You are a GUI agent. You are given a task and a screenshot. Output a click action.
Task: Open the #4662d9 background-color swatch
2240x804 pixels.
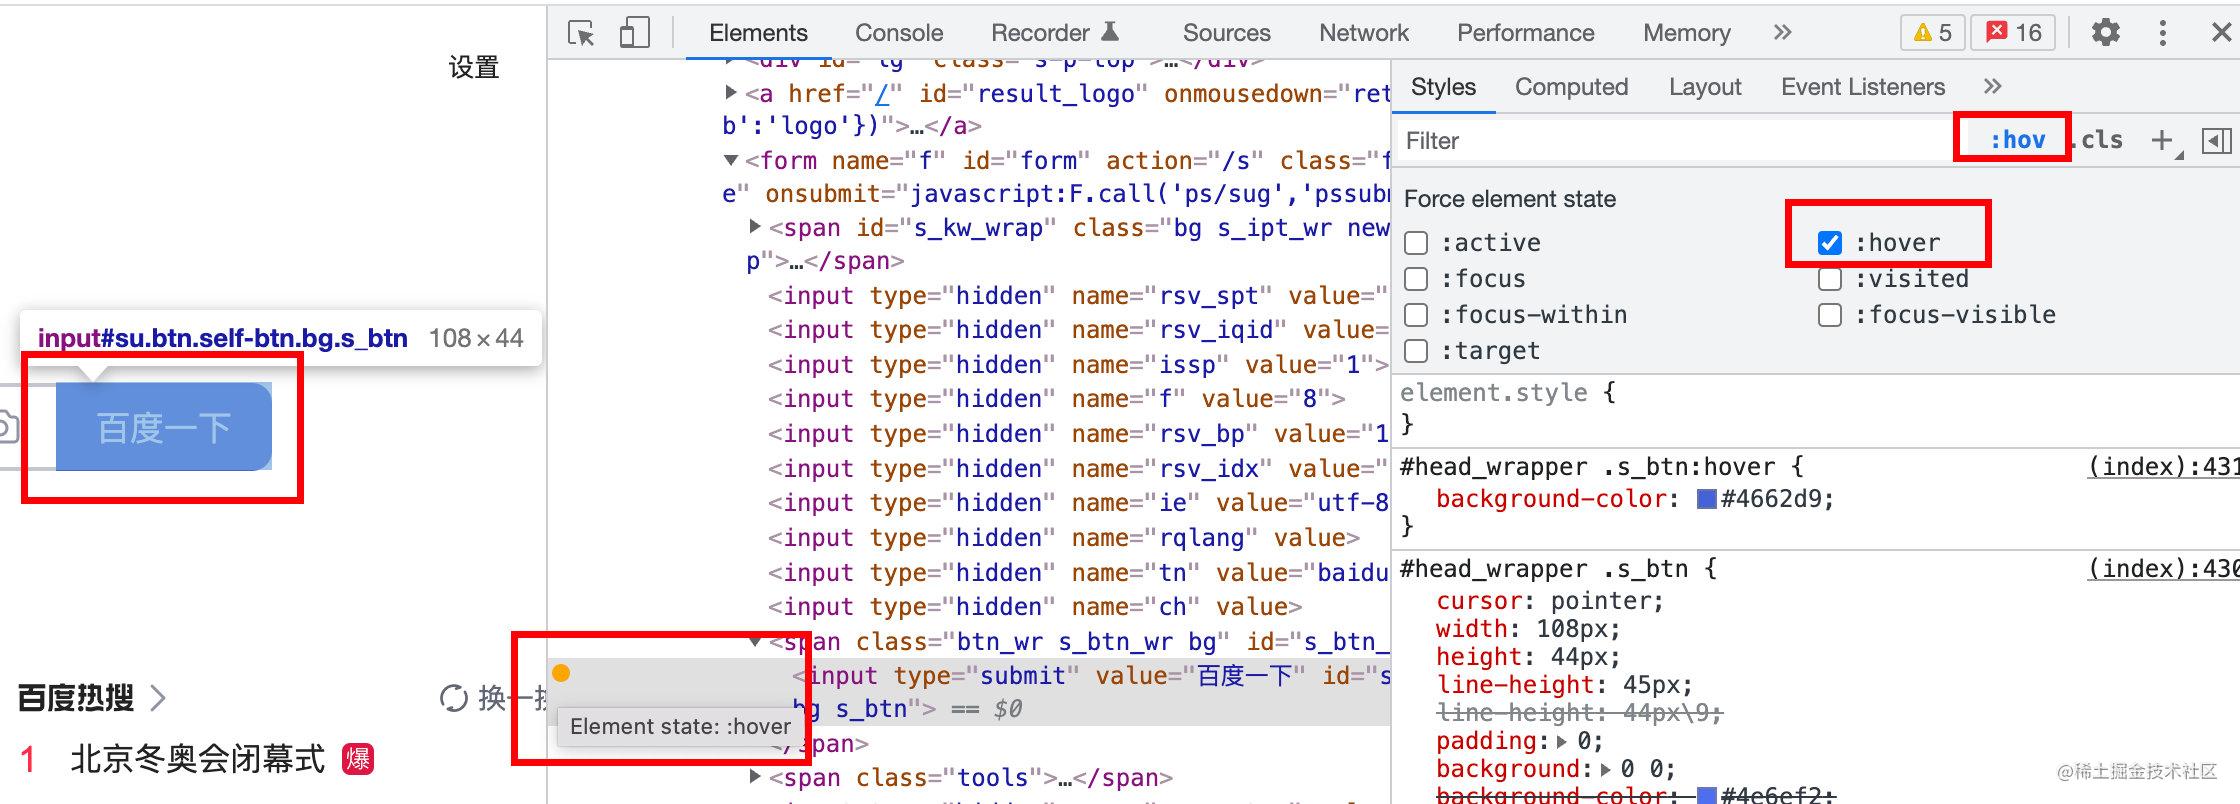(1707, 499)
